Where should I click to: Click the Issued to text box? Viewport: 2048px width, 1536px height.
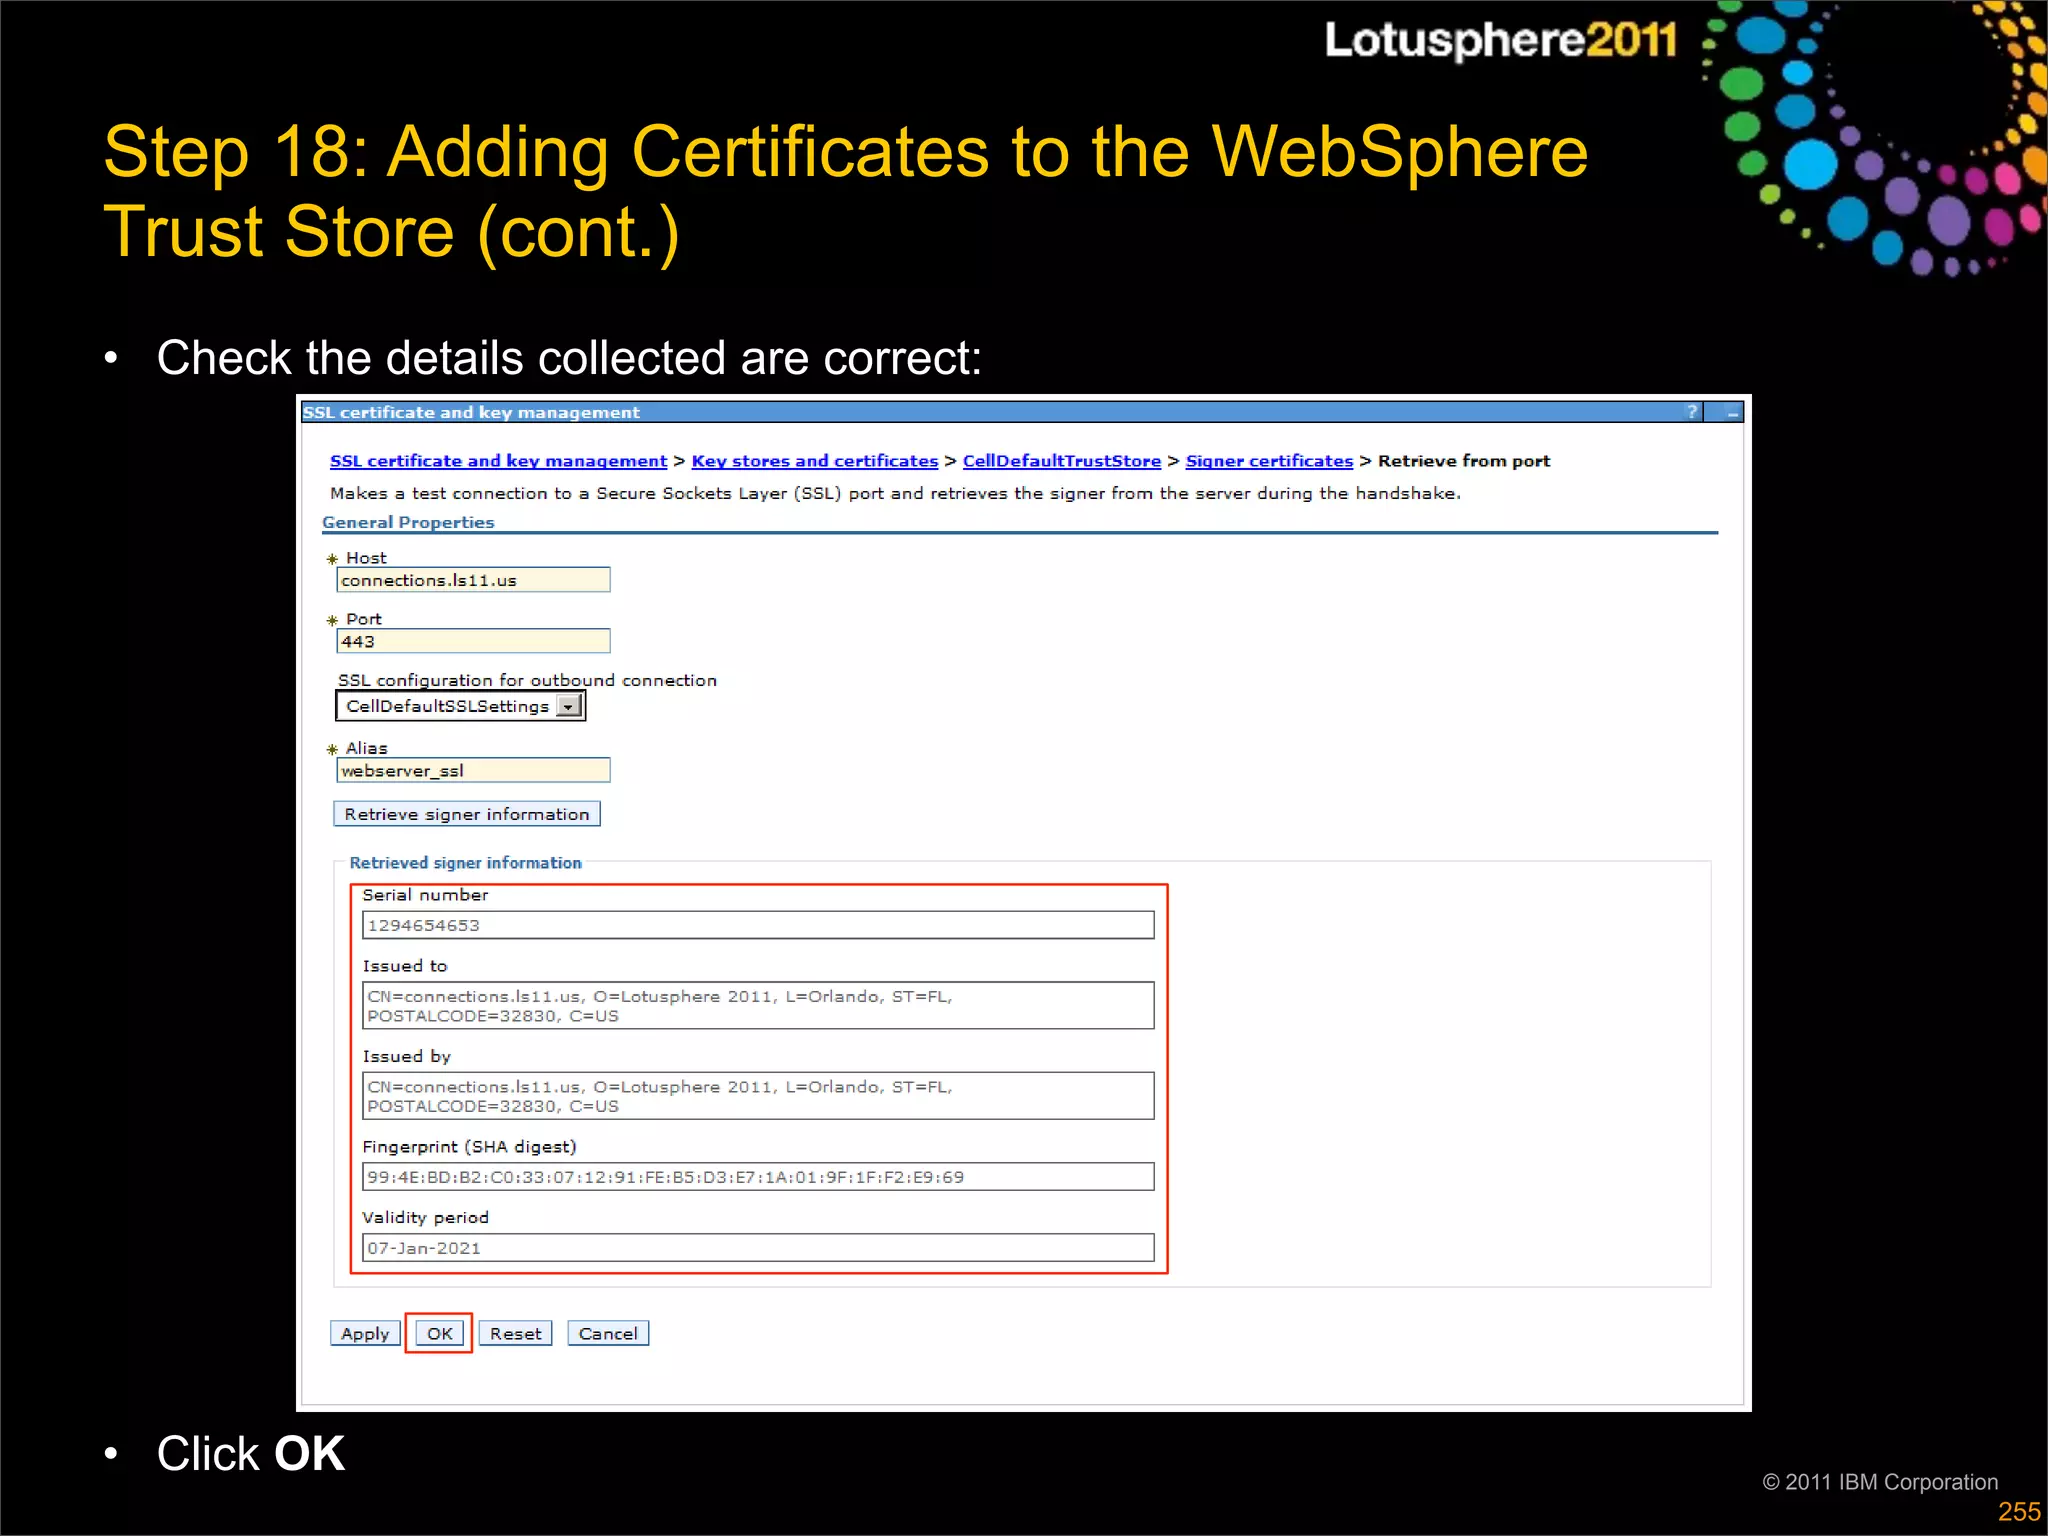point(758,1005)
